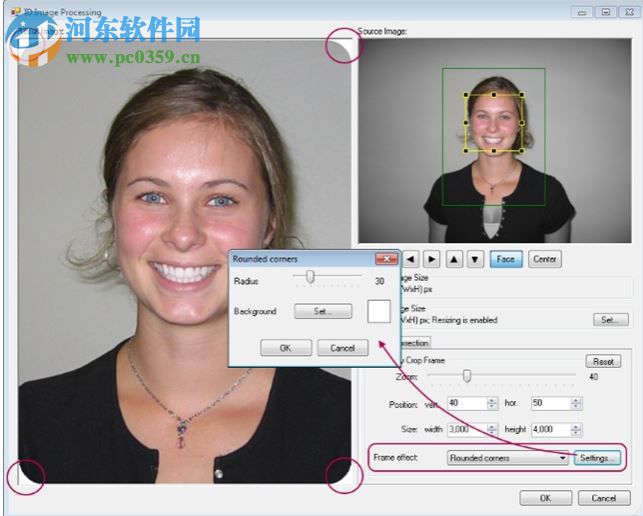Click the vertical Position input field
This screenshot has width=643, height=516.
tap(467, 403)
